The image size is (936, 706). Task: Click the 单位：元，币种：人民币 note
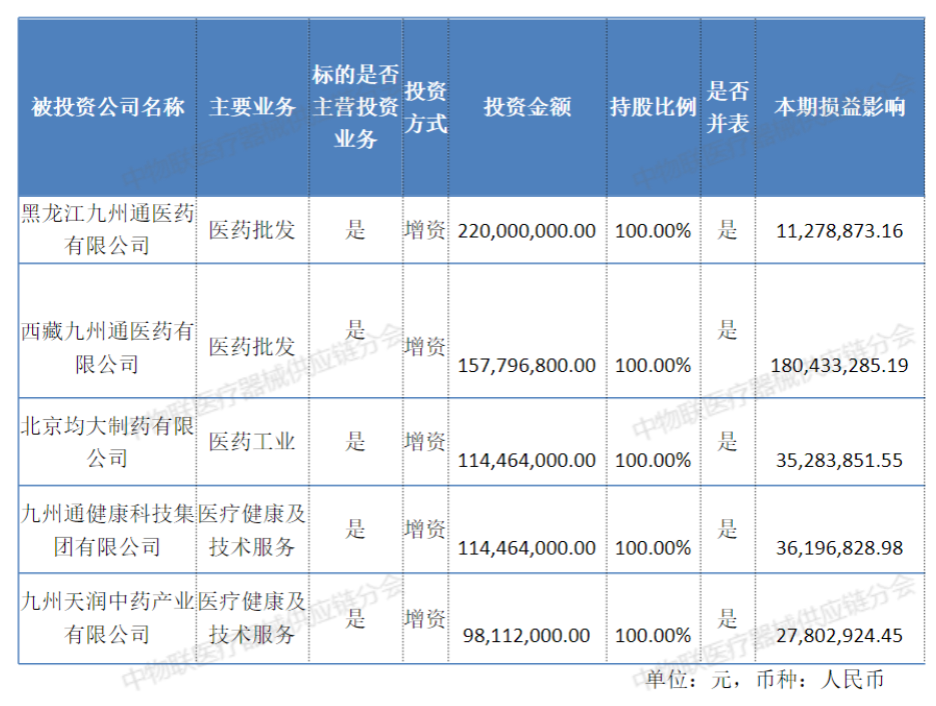765,680
